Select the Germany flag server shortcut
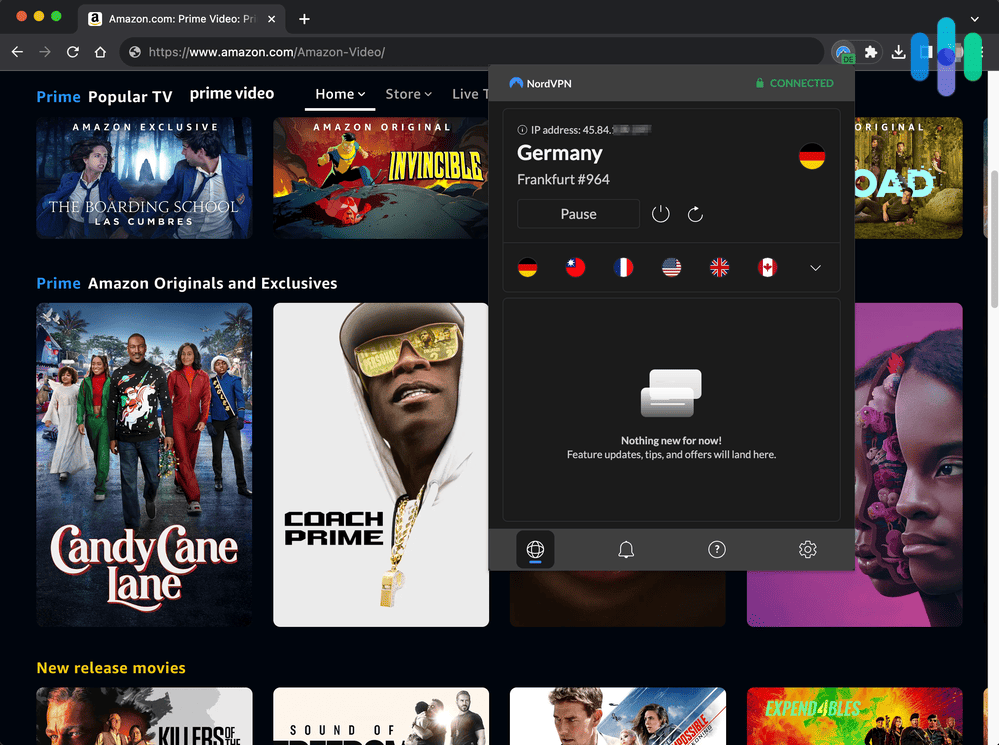Image resolution: width=999 pixels, height=745 pixels. pos(527,267)
